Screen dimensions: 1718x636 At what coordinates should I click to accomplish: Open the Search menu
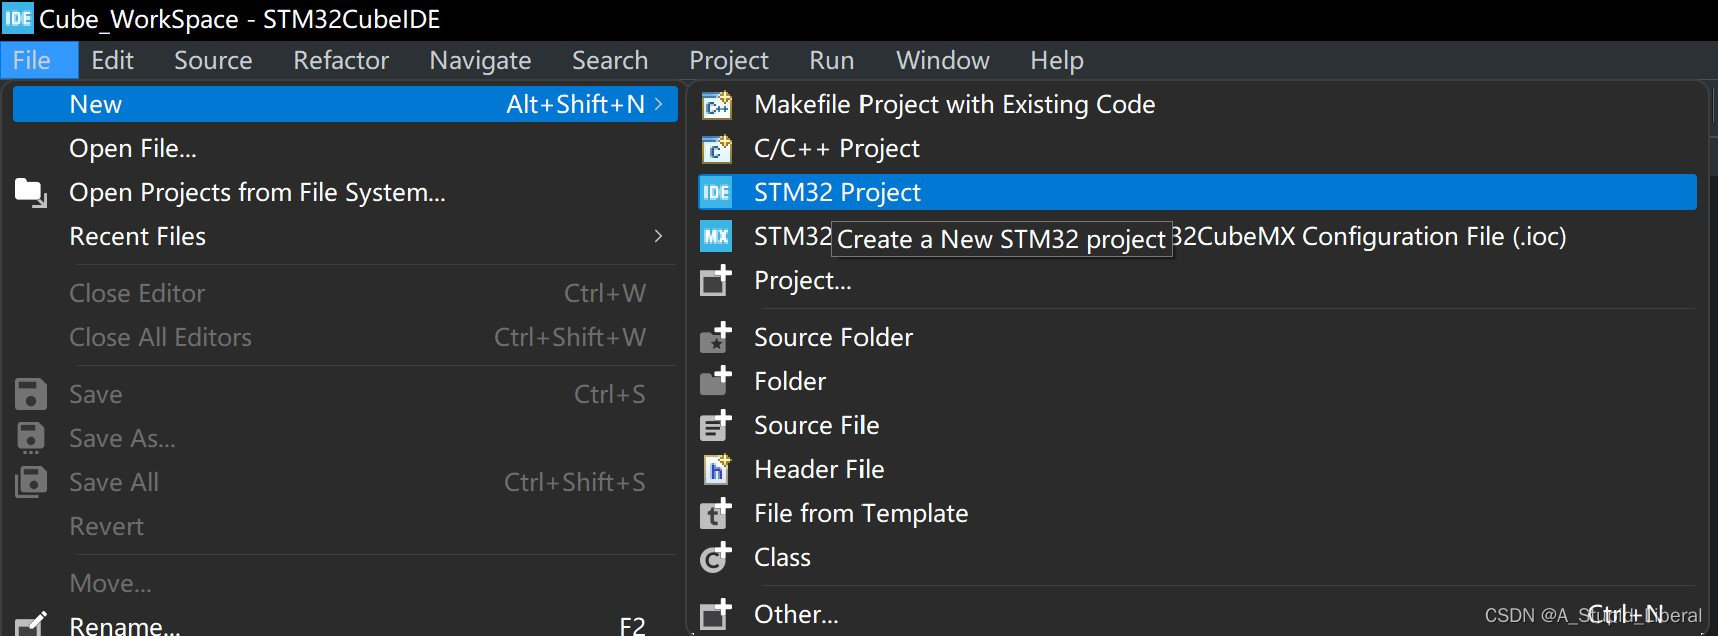click(x=610, y=60)
